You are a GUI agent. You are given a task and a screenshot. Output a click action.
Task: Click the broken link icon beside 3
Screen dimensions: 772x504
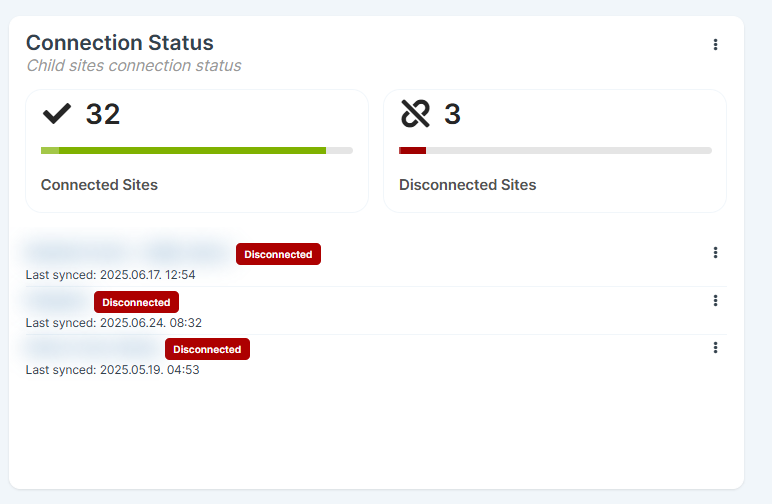[x=415, y=114]
